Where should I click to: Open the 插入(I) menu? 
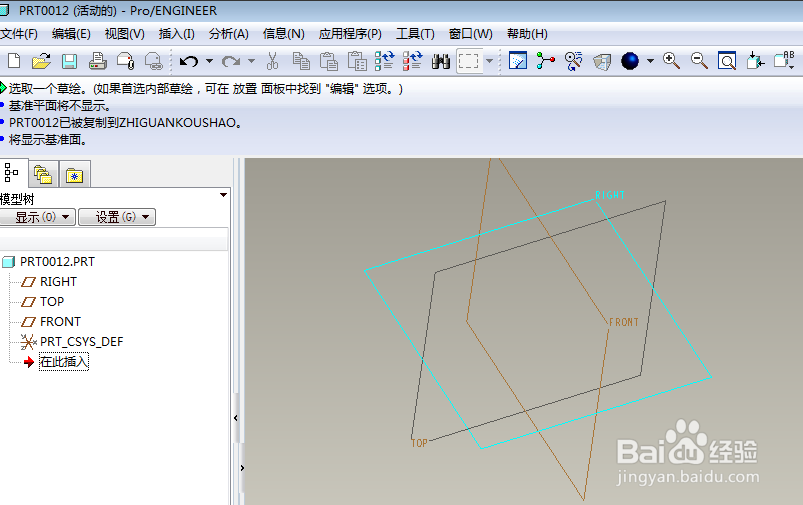177,34
